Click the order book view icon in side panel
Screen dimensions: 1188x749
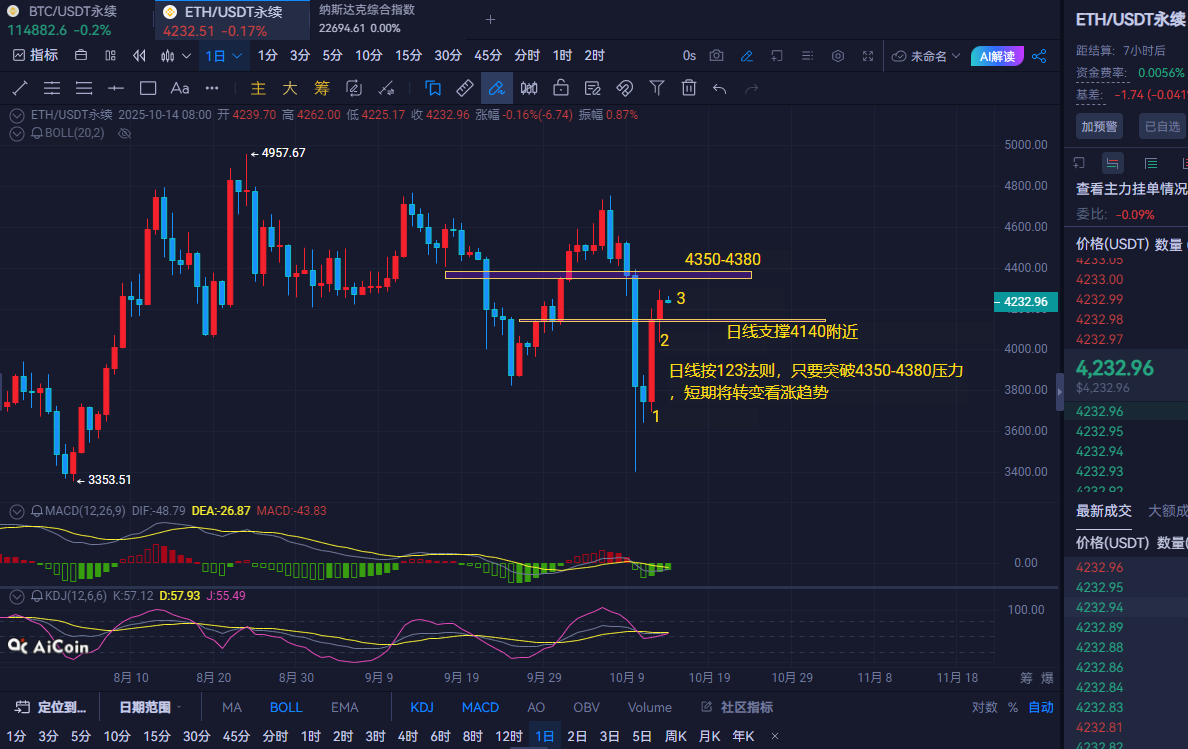pyautogui.click(x=1112, y=163)
